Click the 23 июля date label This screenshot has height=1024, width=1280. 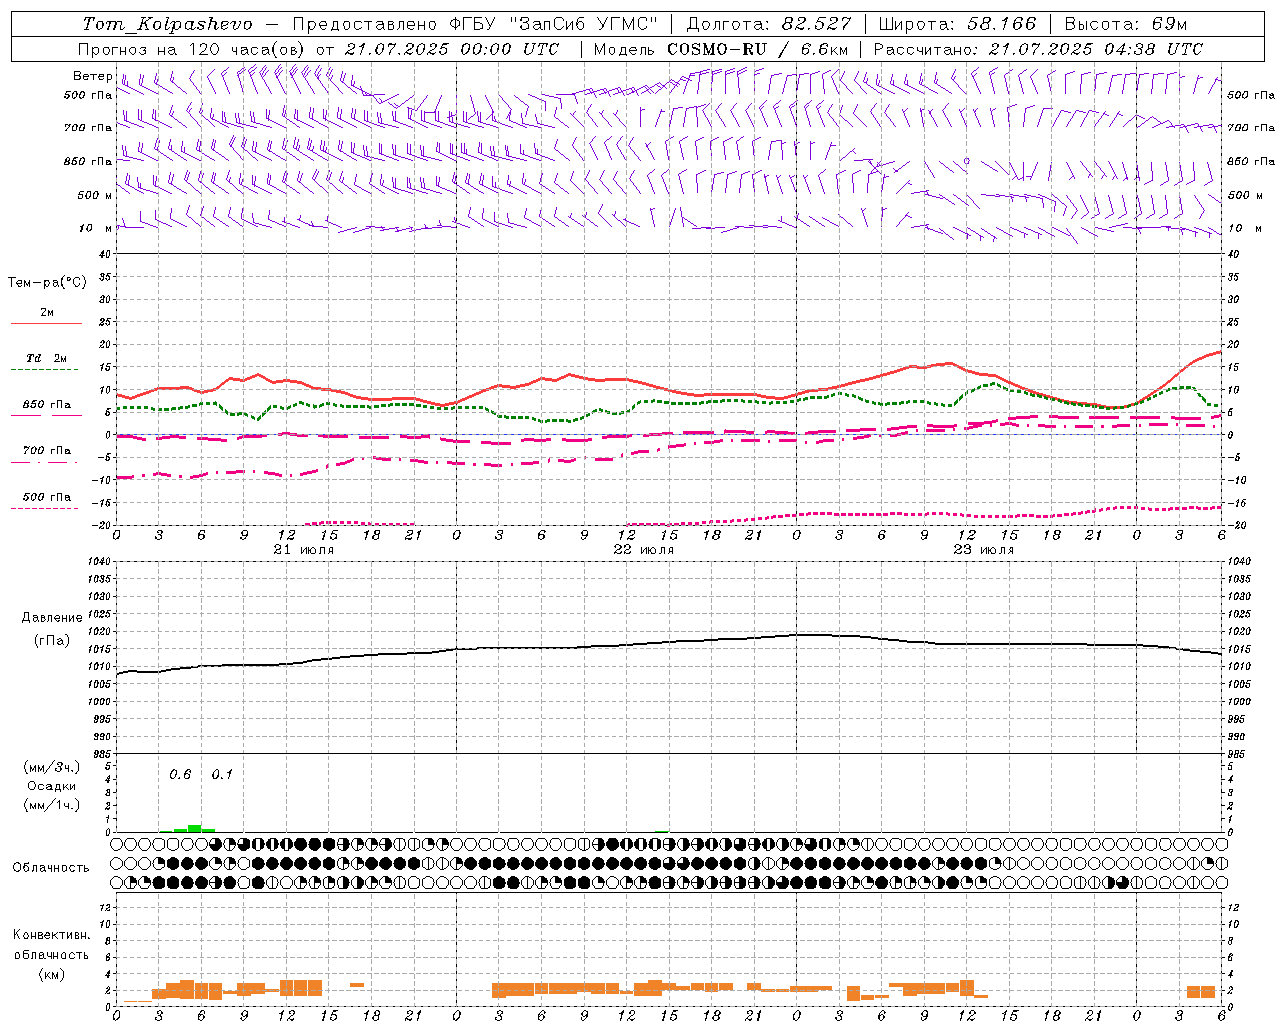coord(984,550)
